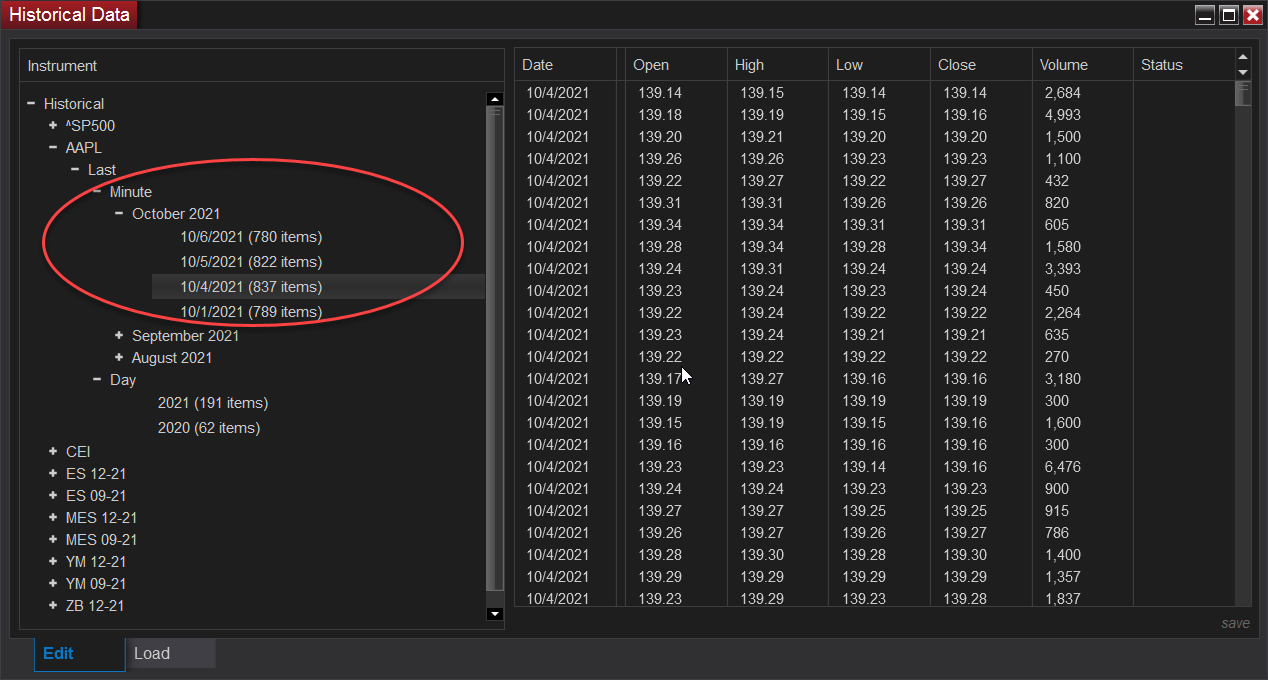Expand the ^SP500 instrument node
This screenshot has width=1268, height=680.
(53, 125)
